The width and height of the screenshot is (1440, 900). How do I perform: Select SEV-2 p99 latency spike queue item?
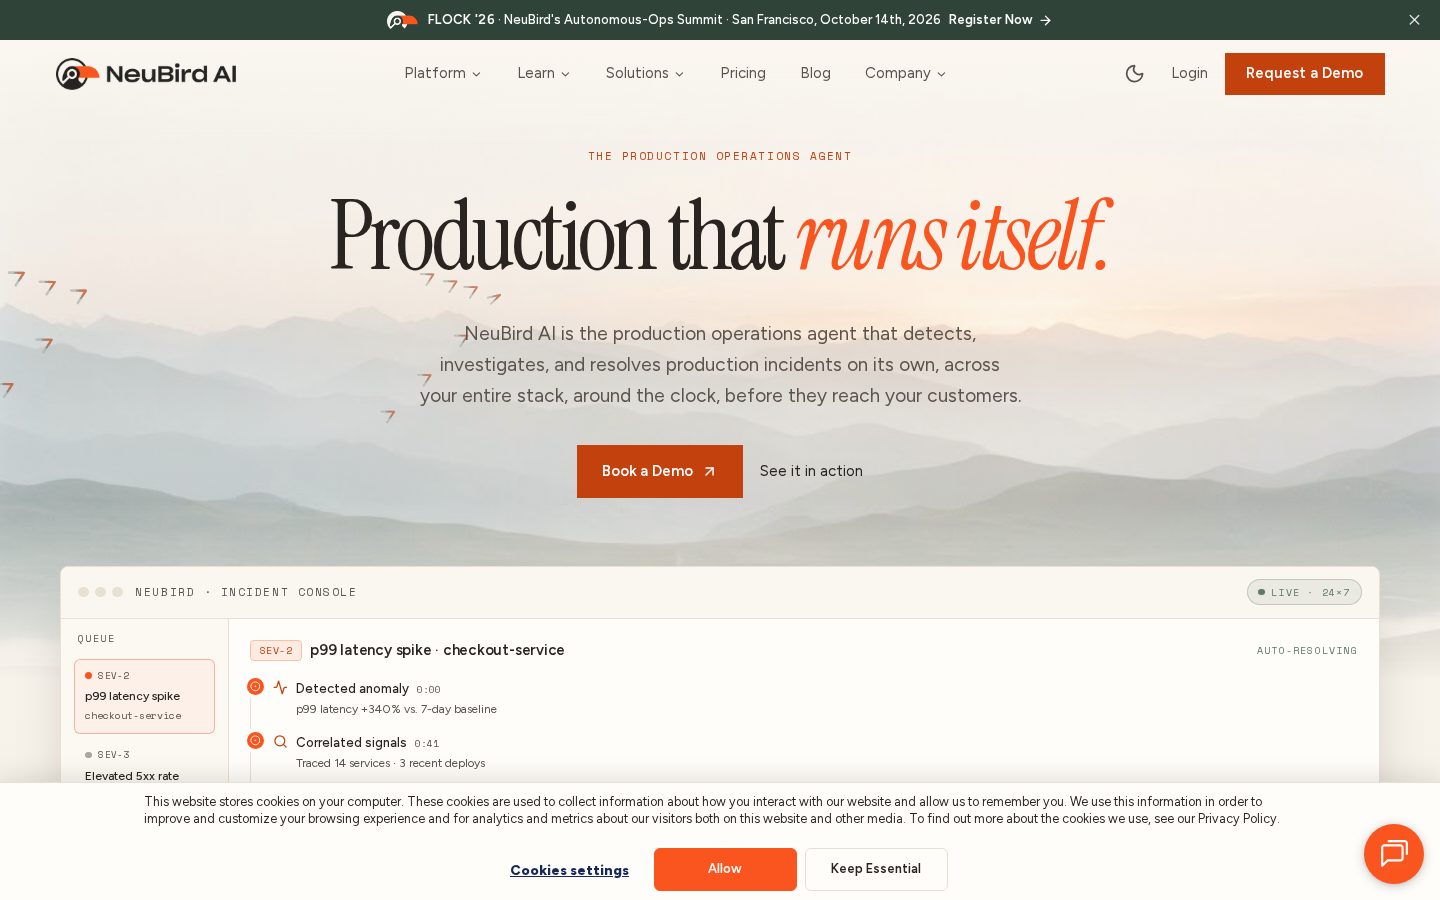pos(144,696)
